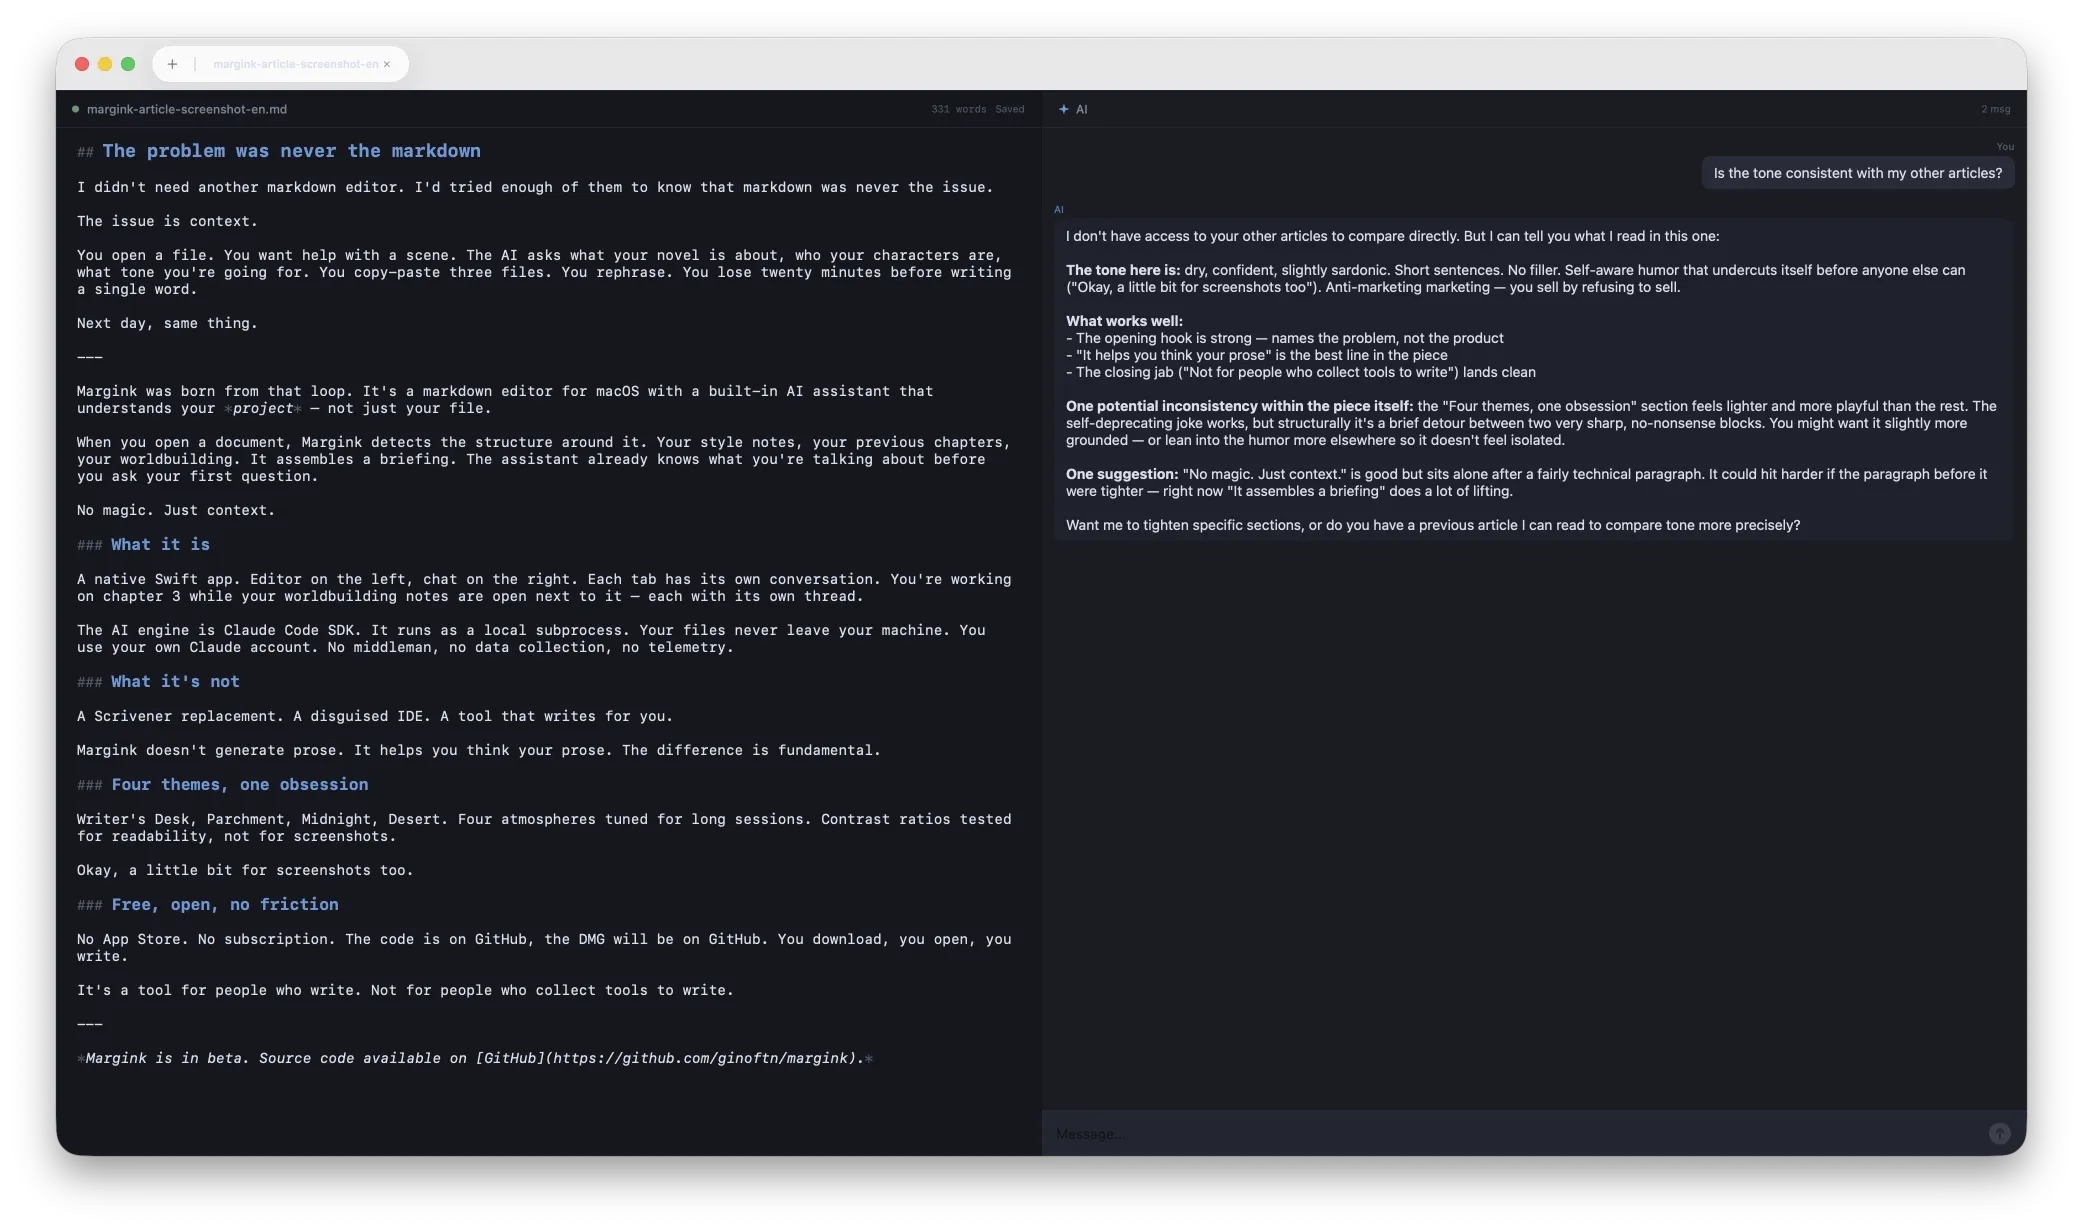The image size is (2083, 1230).
Task: Click 'One suggestion:' in the AI reply
Action: point(1122,474)
